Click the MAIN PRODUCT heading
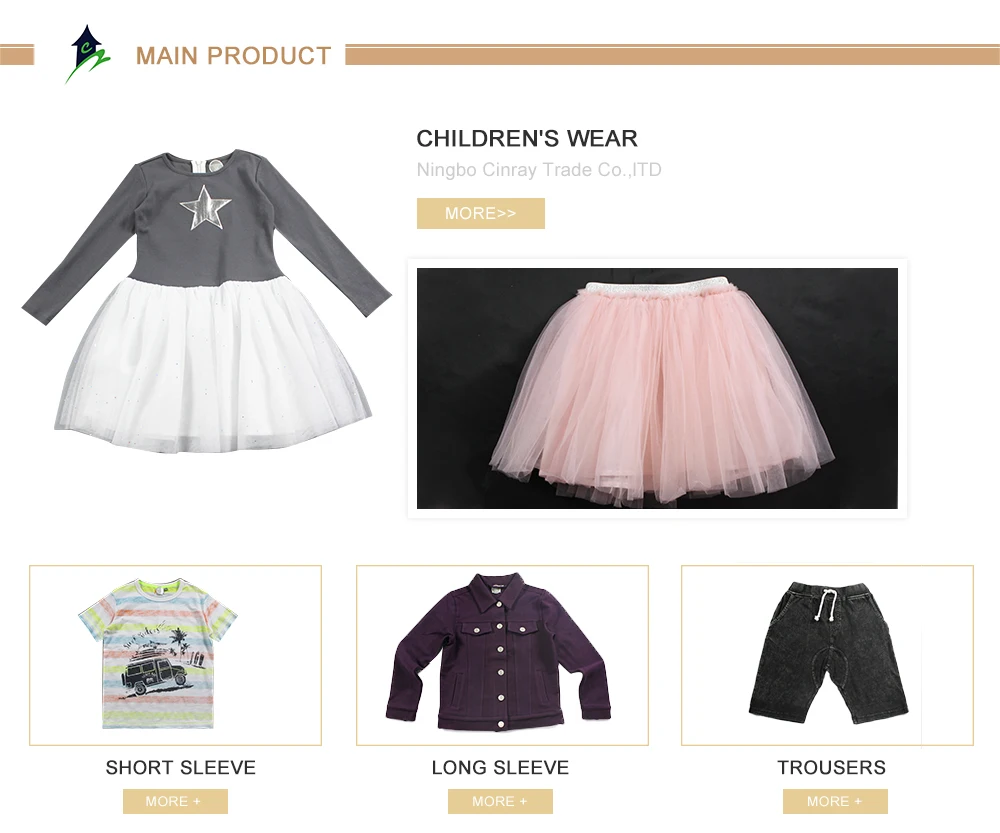 pos(233,56)
